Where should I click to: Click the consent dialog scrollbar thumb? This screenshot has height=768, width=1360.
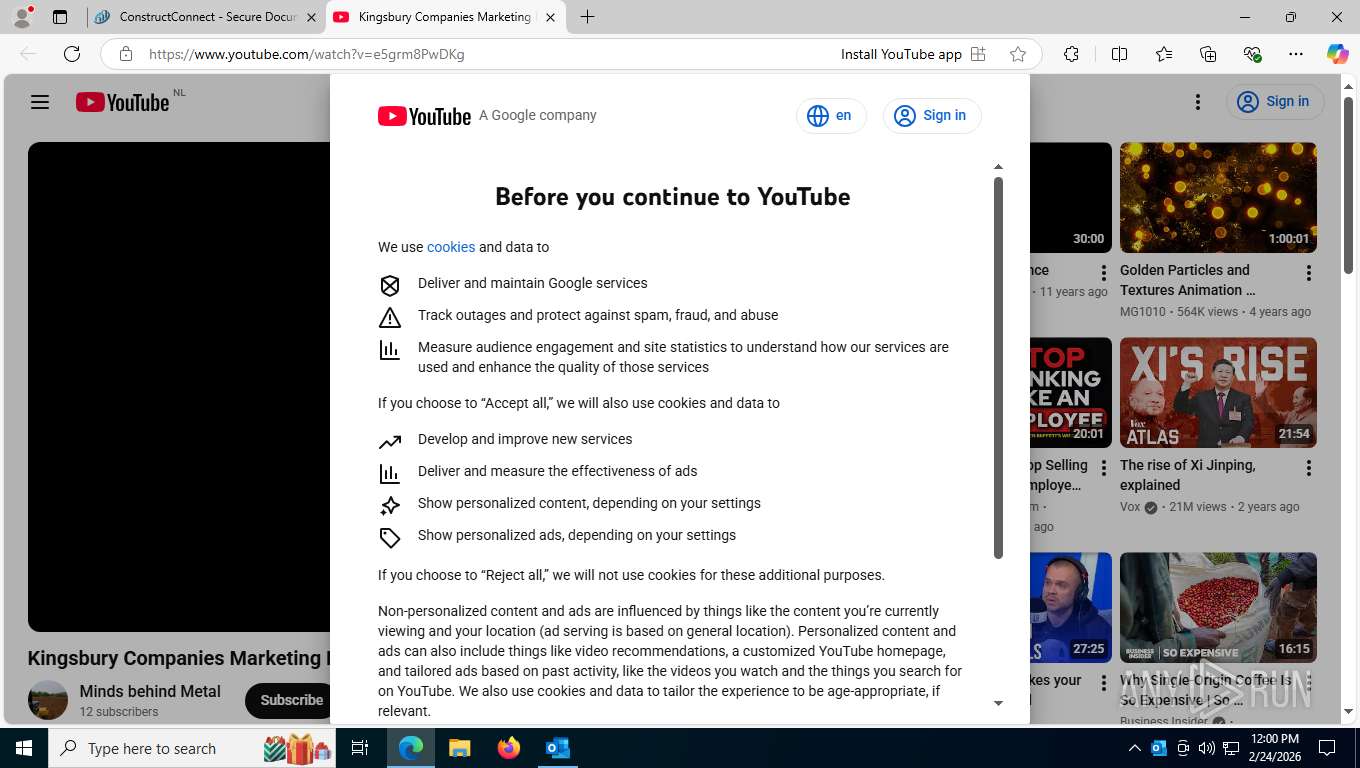(998, 367)
